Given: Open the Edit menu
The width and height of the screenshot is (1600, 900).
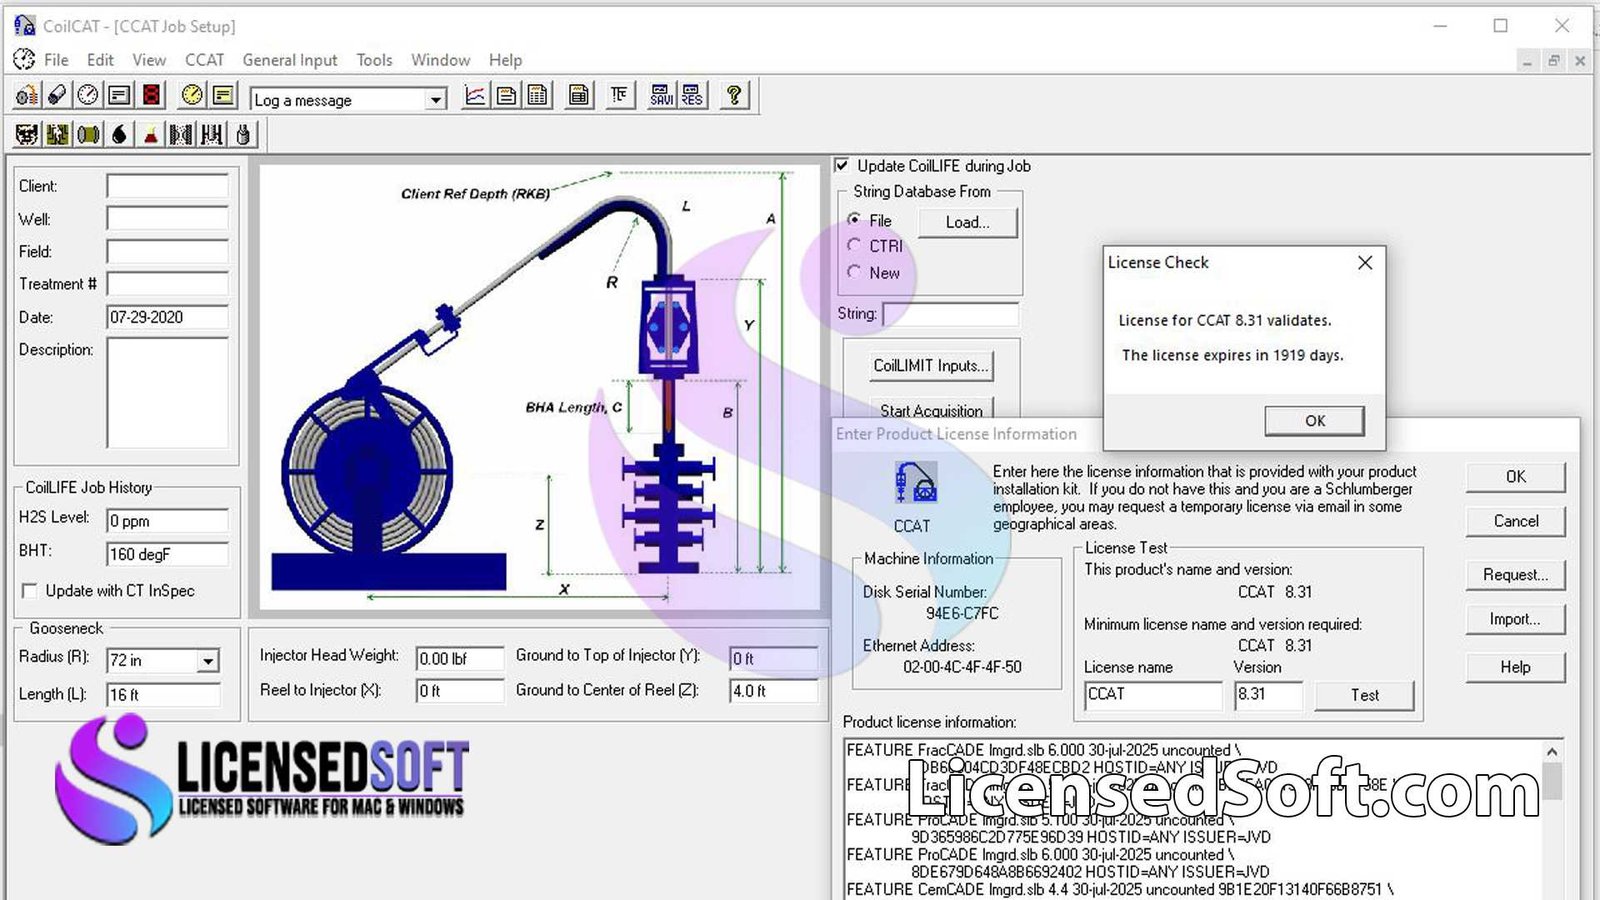Looking at the screenshot, I should tap(100, 60).
